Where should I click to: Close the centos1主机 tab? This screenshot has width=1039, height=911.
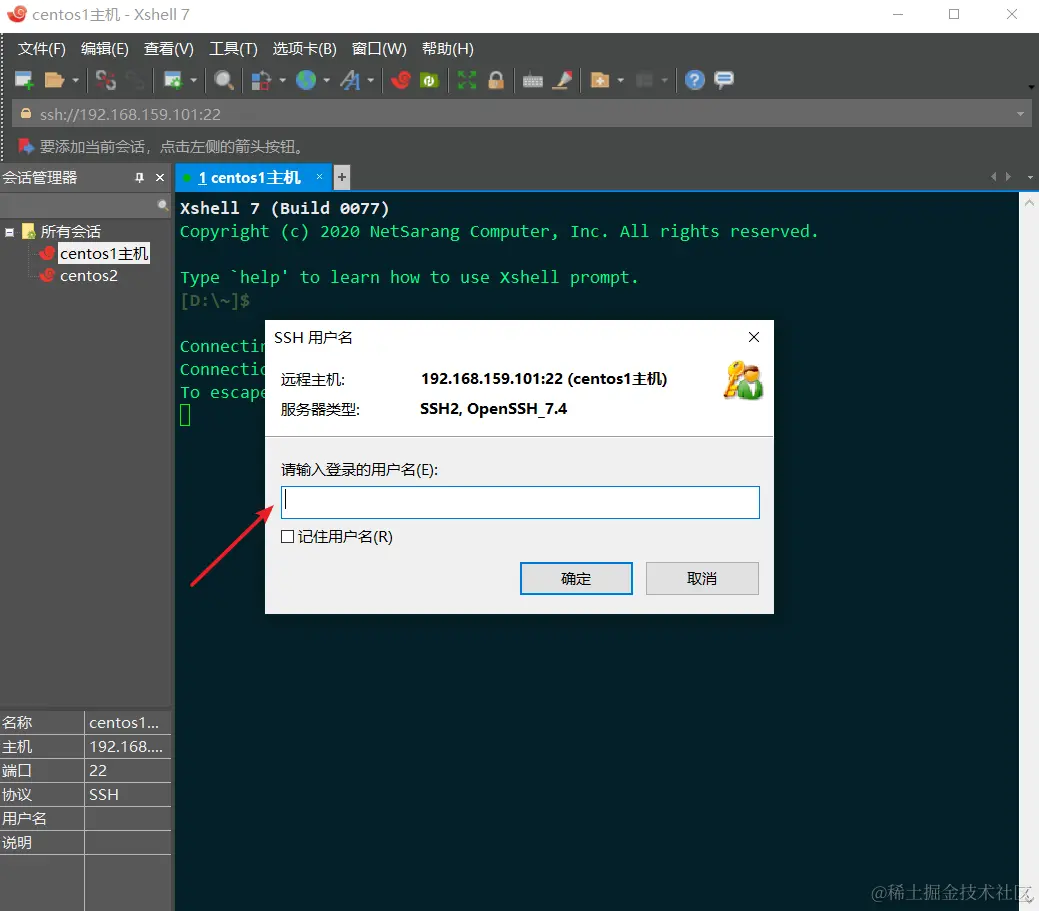coord(319,176)
